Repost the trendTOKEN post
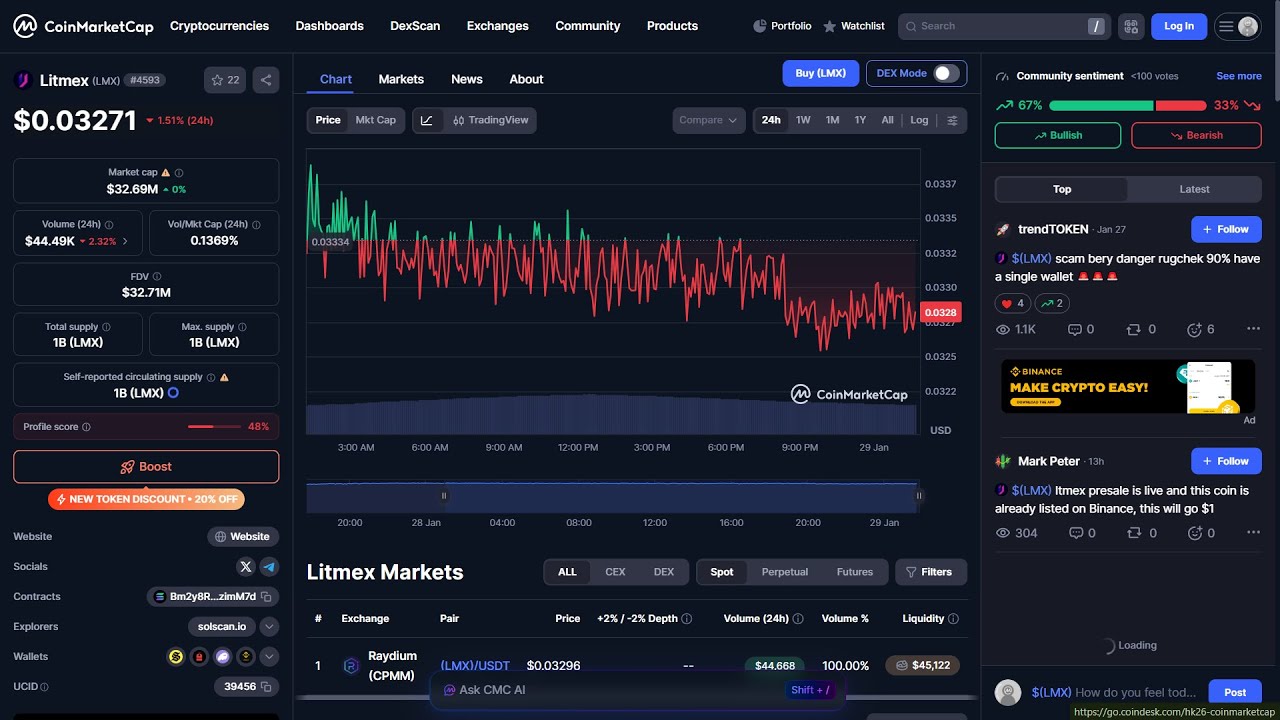 (1141, 329)
